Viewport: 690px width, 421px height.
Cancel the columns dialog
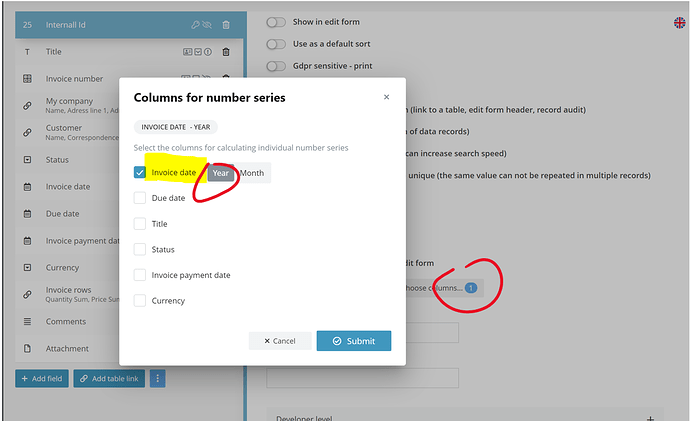click(280, 341)
